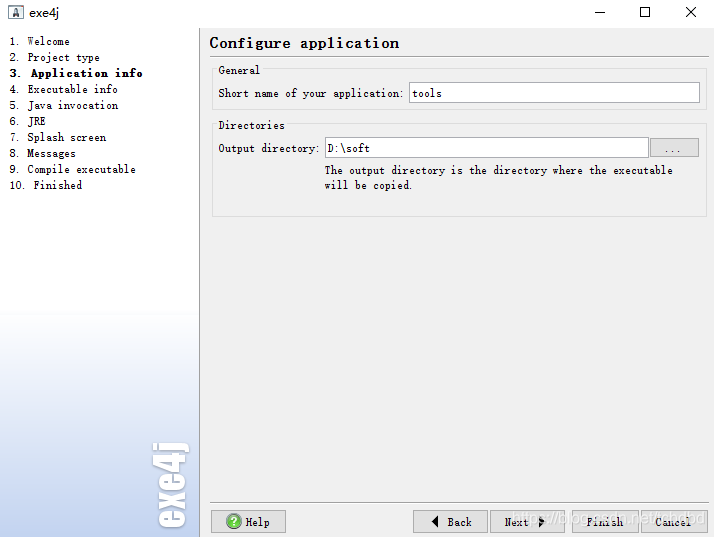Open Help for this wizard step
The image size is (714, 537).
[248, 522]
